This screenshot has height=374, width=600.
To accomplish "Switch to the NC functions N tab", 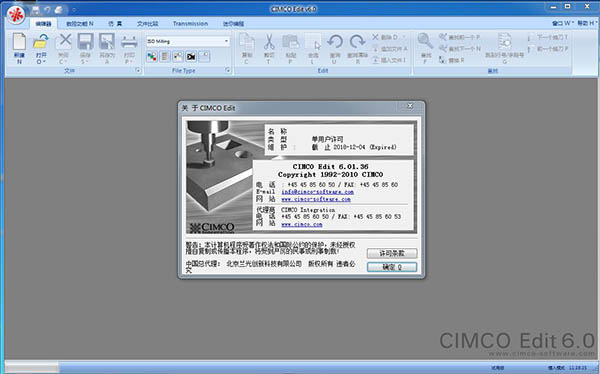I will click(80, 24).
